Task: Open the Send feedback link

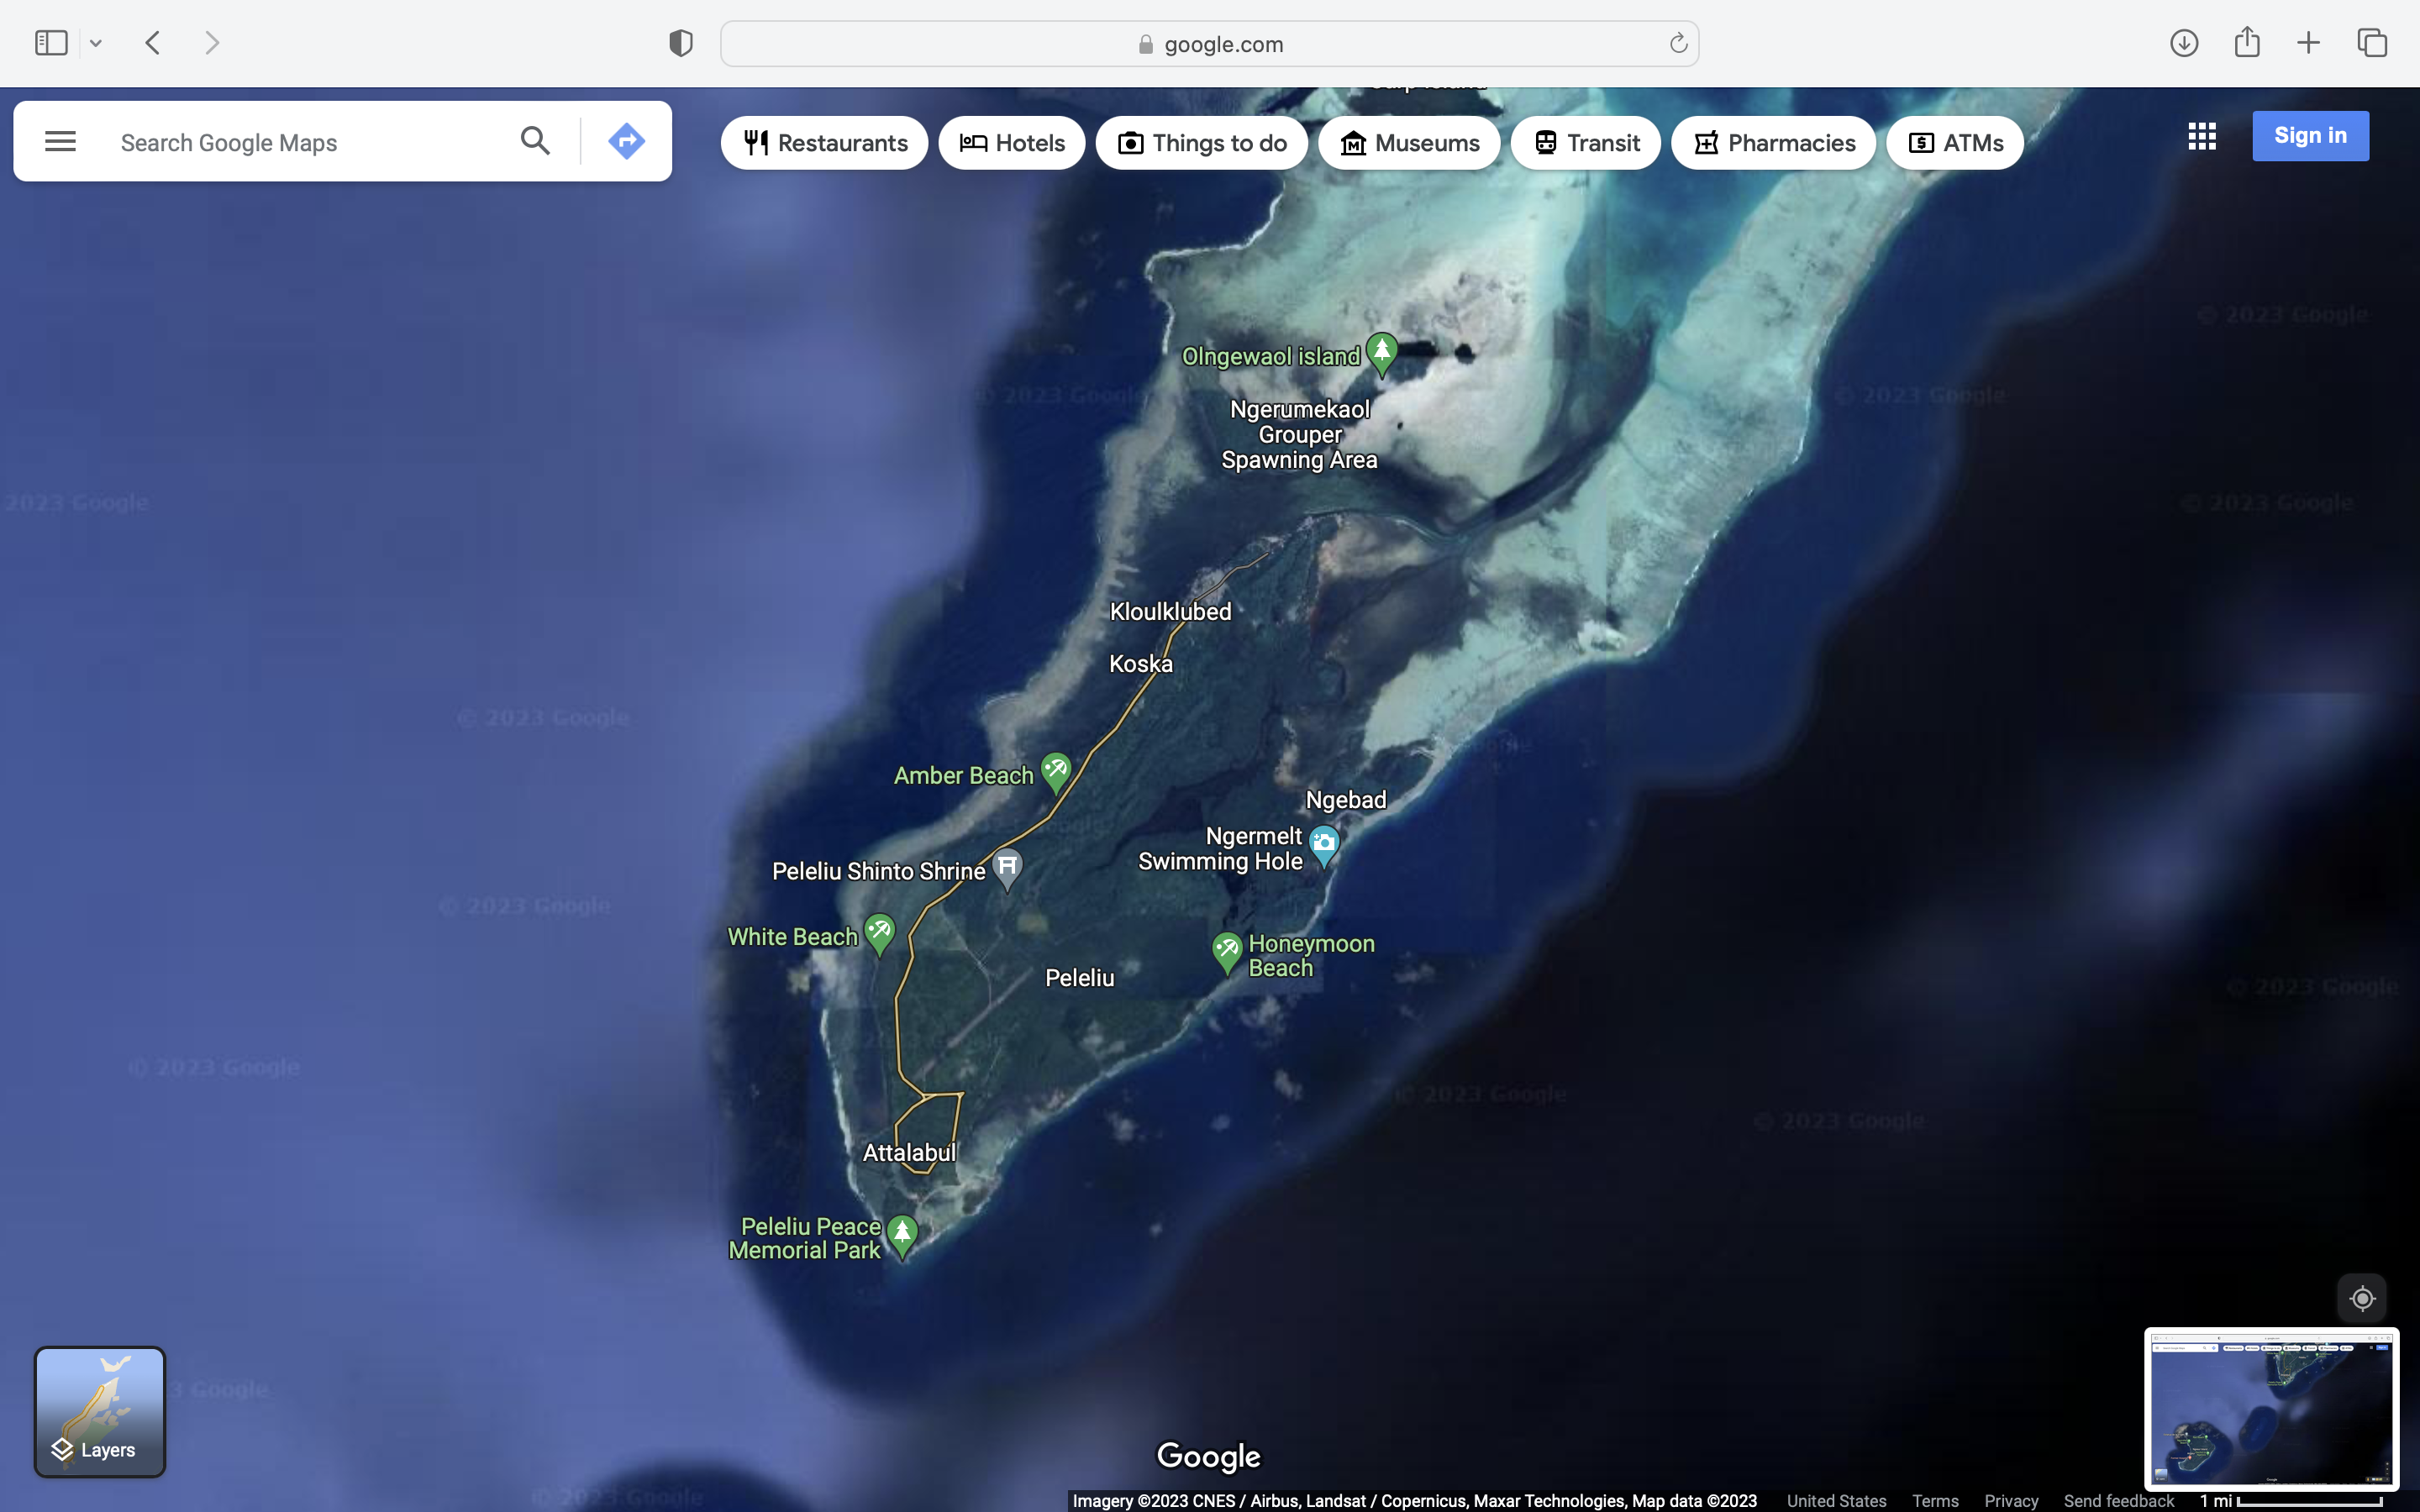Action: 2118,1500
